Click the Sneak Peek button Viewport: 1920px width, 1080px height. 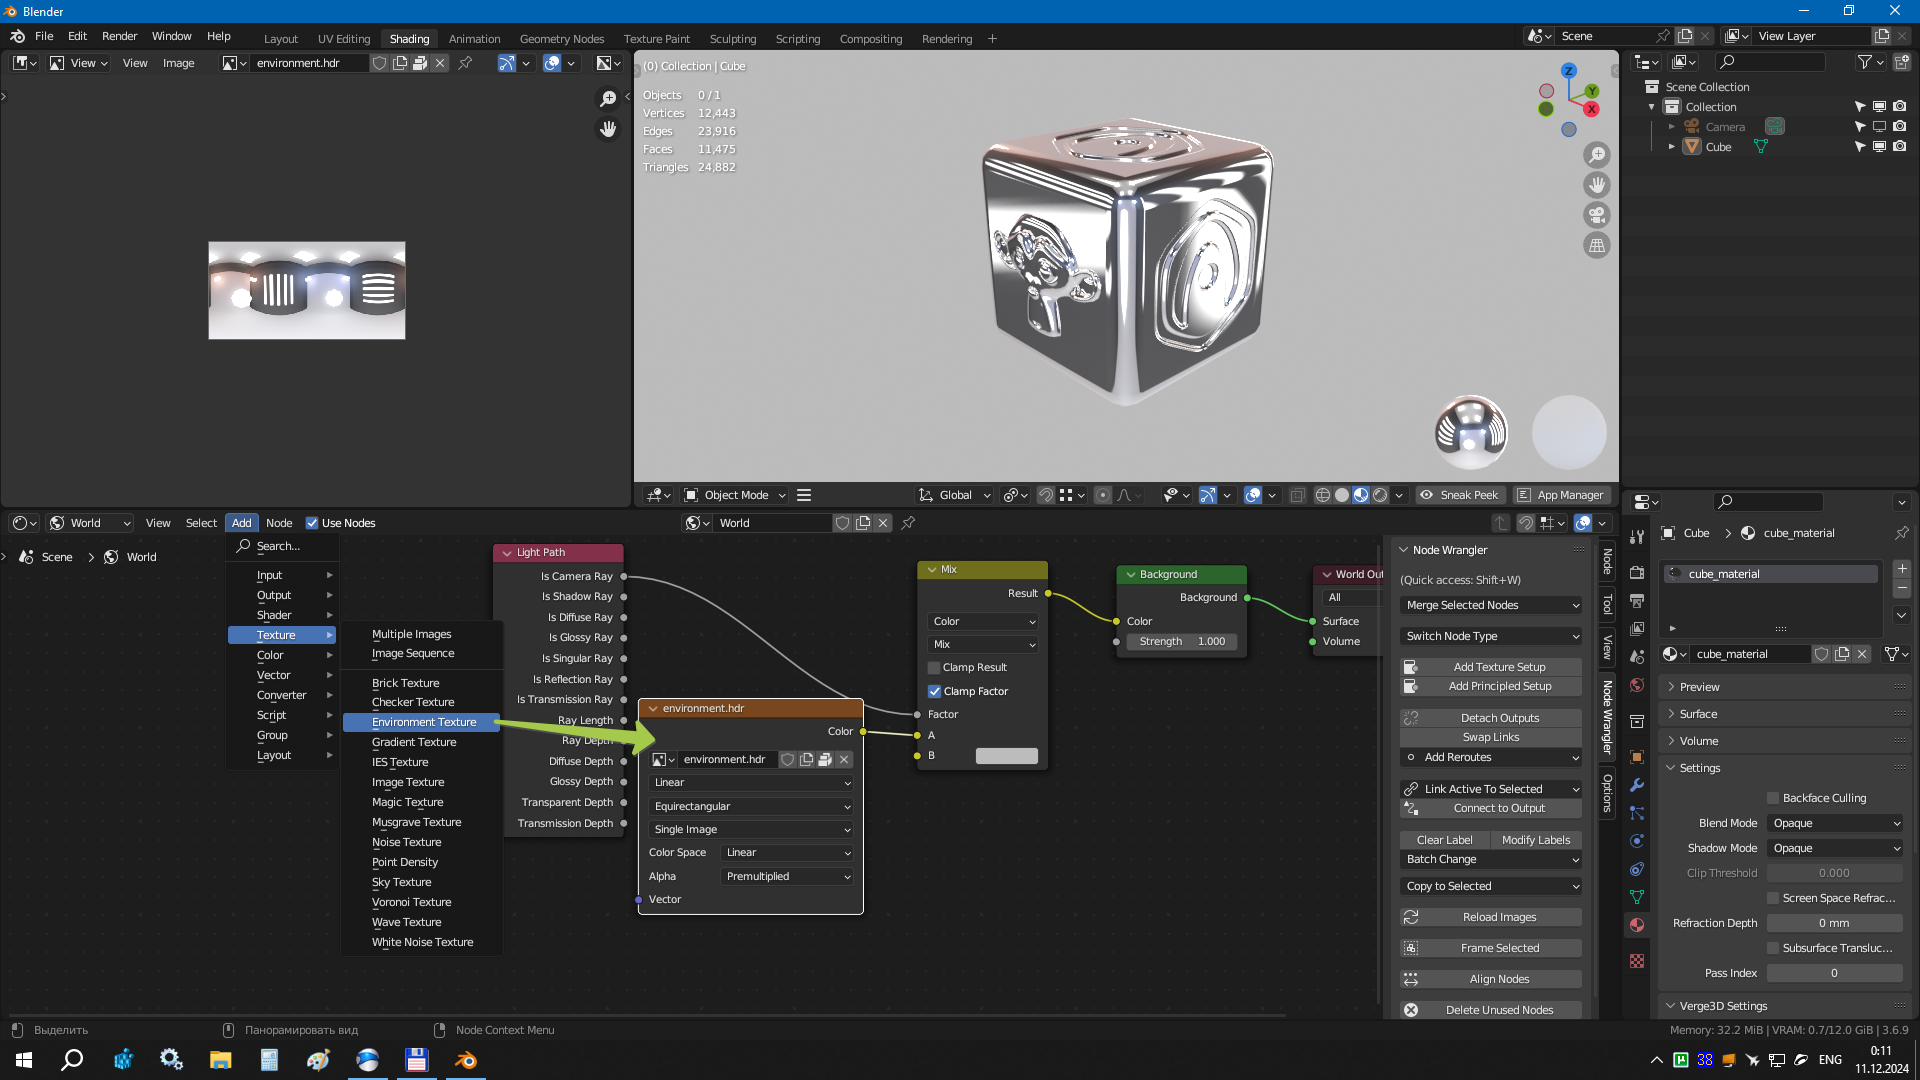(x=1459, y=495)
